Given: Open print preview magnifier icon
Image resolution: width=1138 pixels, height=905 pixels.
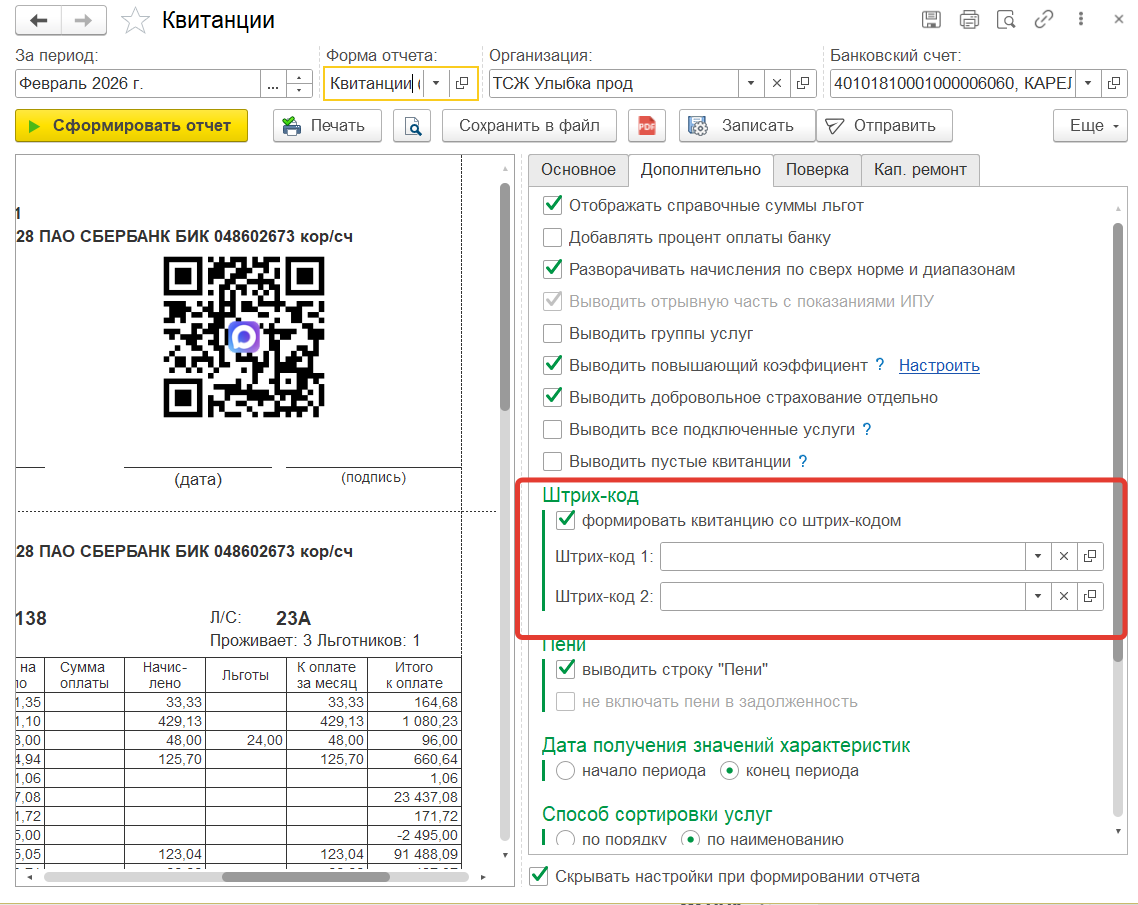Looking at the screenshot, I should [411, 126].
